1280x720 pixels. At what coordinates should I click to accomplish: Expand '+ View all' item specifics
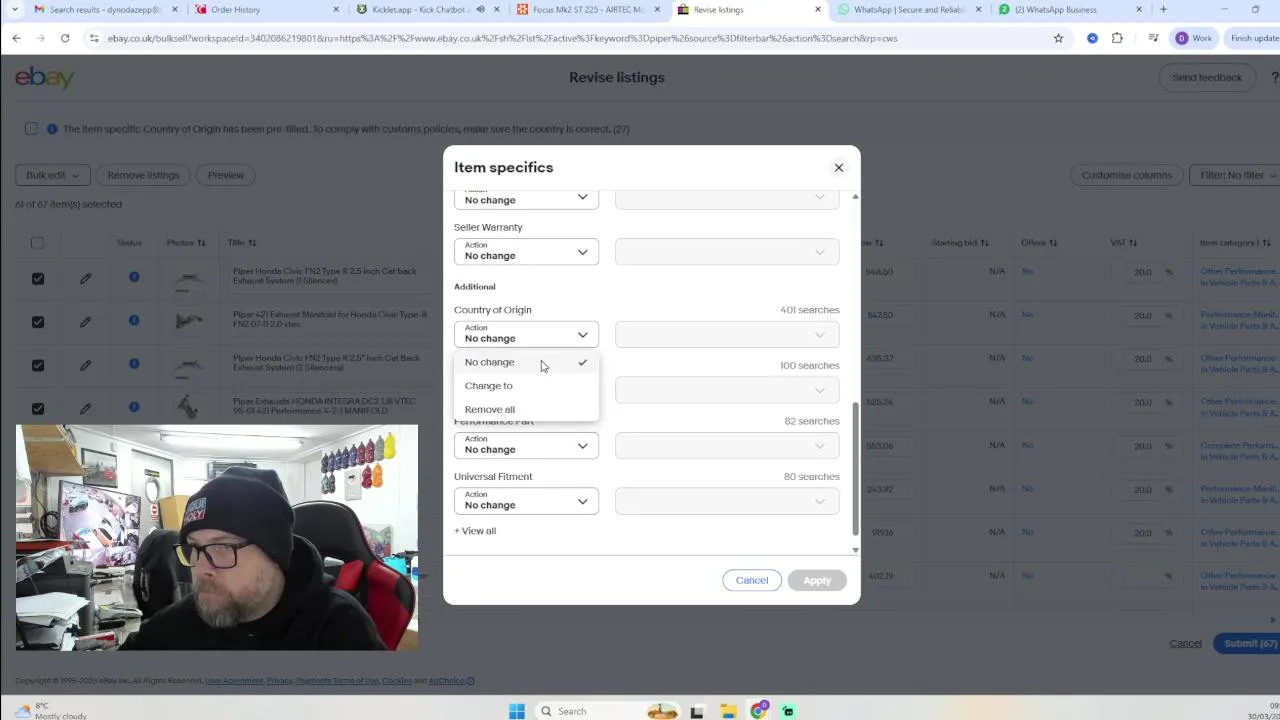(475, 531)
